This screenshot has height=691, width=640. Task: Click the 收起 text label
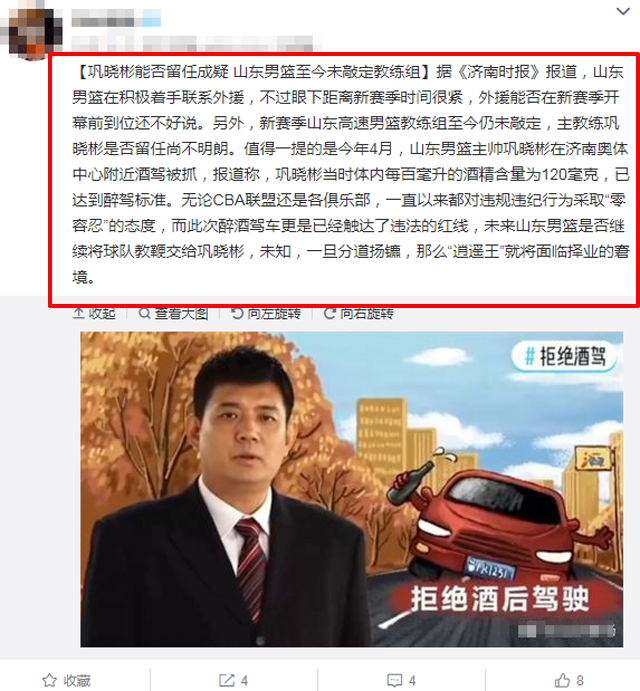pyautogui.click(x=102, y=313)
